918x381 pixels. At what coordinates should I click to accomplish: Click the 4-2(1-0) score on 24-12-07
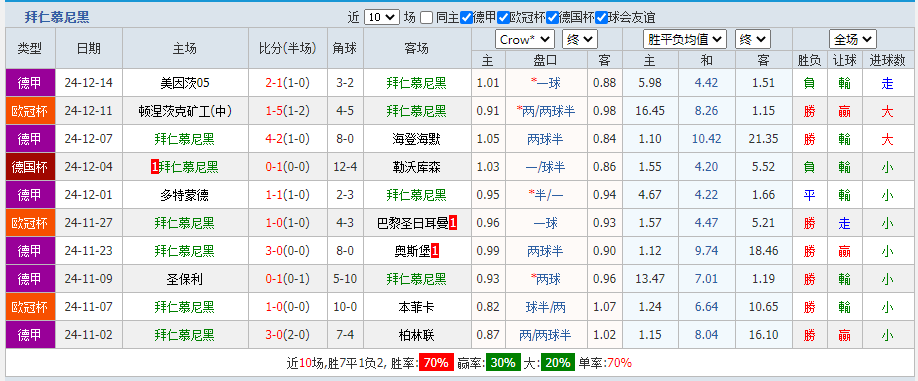tap(287, 139)
